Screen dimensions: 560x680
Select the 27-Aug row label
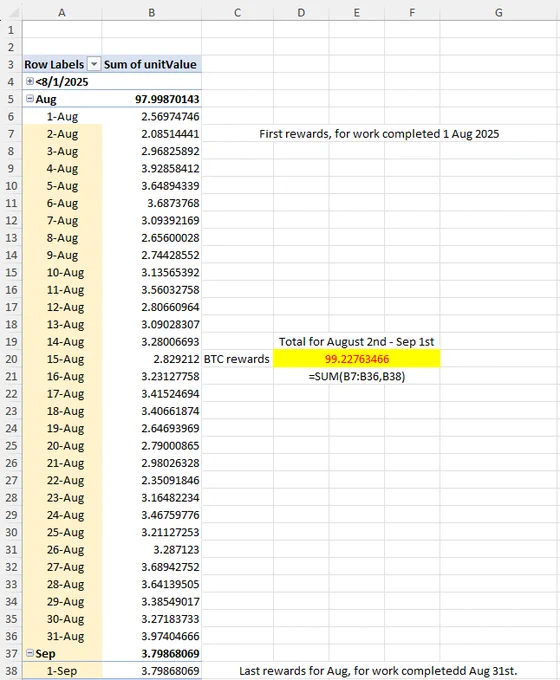tap(65, 567)
